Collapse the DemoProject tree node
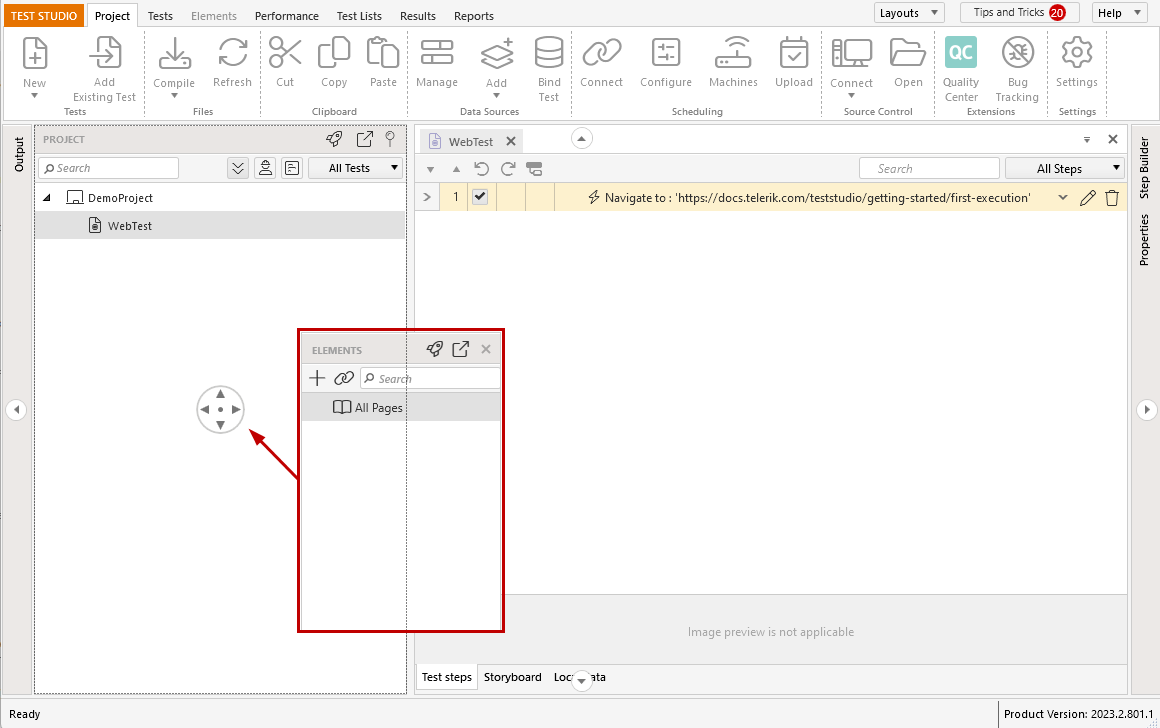This screenshot has height=728, width=1160. coord(47,198)
